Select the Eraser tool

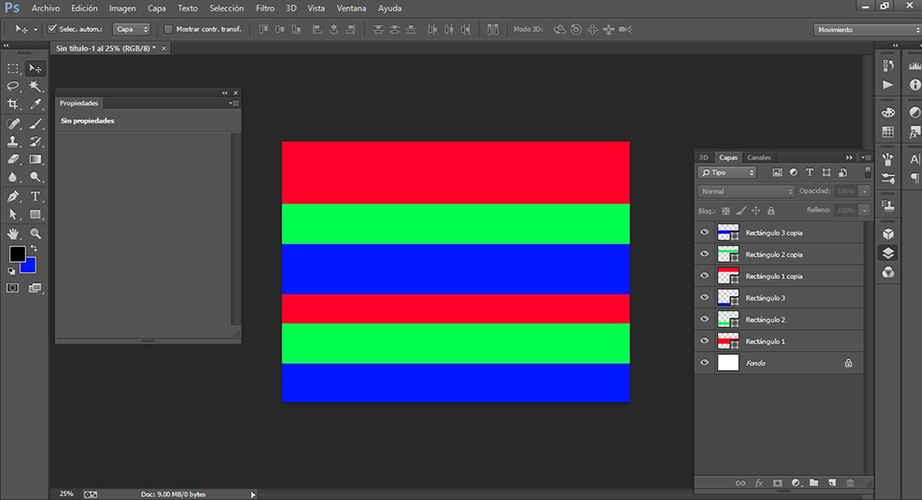(x=13, y=159)
